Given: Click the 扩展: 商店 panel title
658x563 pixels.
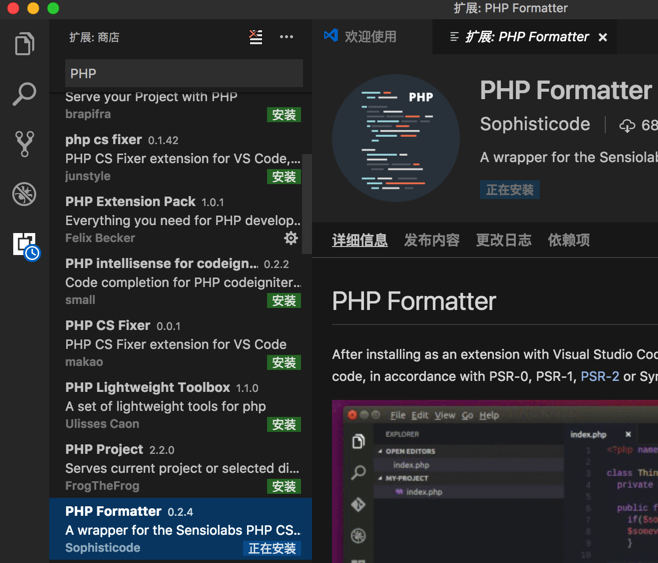Looking at the screenshot, I should (94, 37).
